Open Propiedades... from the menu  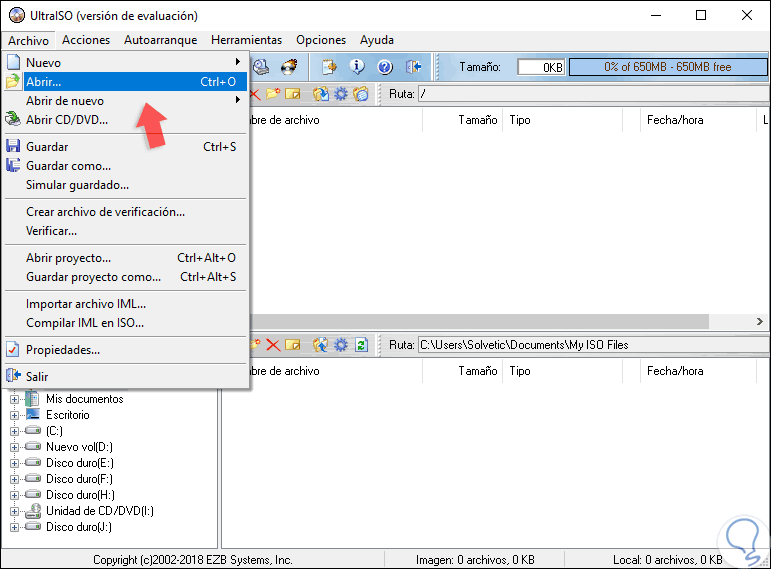125,350
